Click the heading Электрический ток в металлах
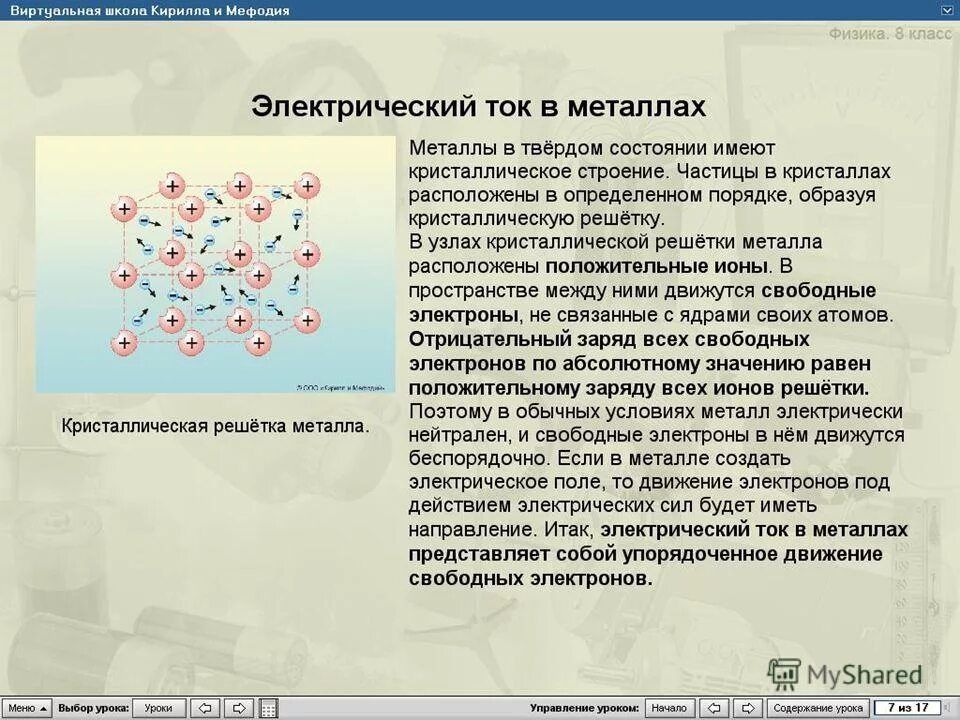 (478, 106)
